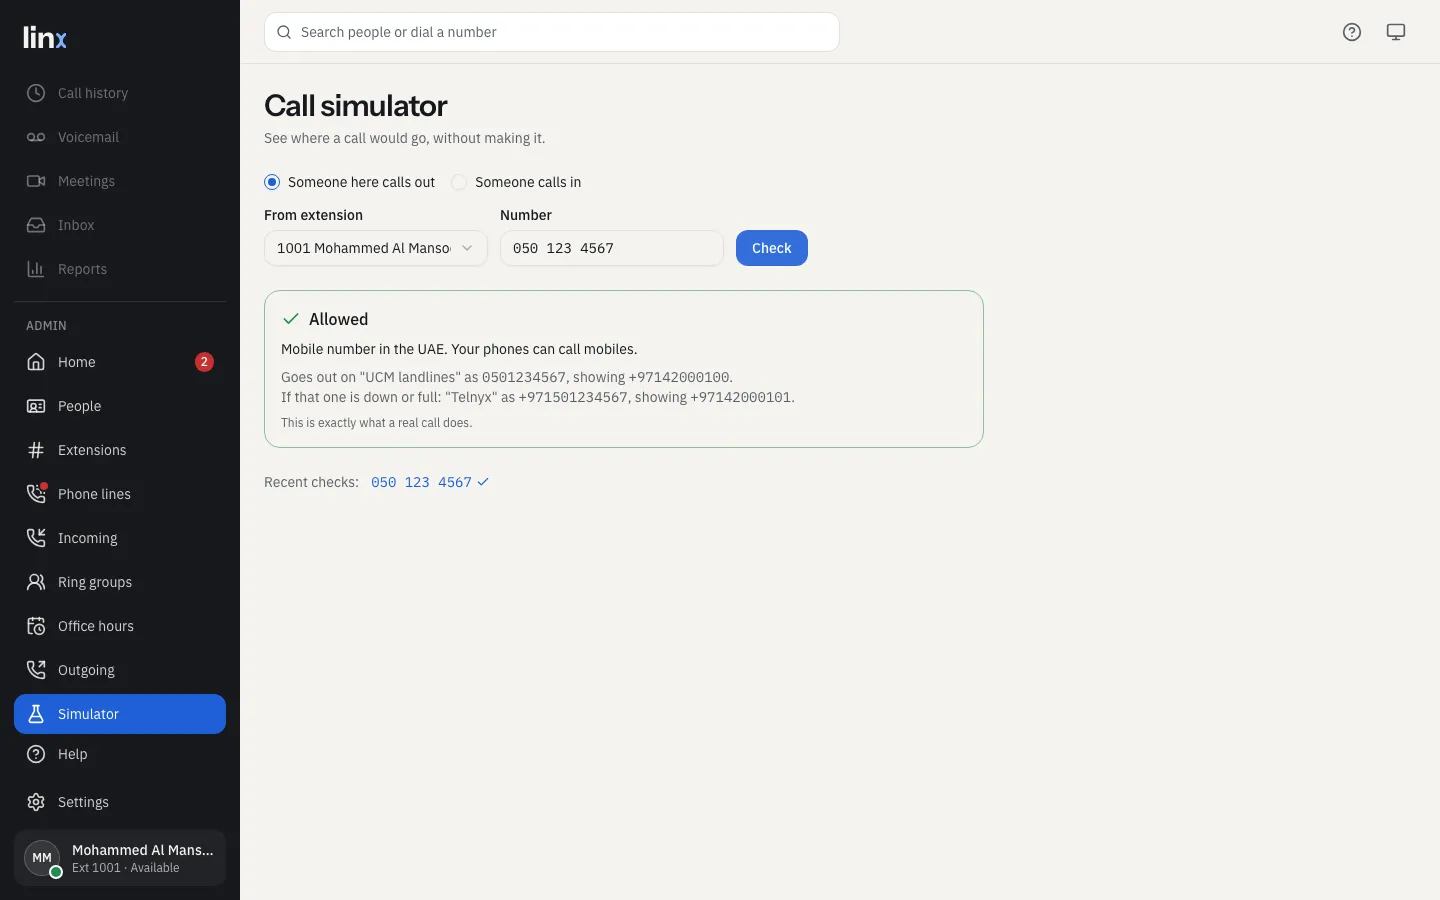Go to admin Home house icon
1440x900 pixels.
pyautogui.click(x=36, y=362)
